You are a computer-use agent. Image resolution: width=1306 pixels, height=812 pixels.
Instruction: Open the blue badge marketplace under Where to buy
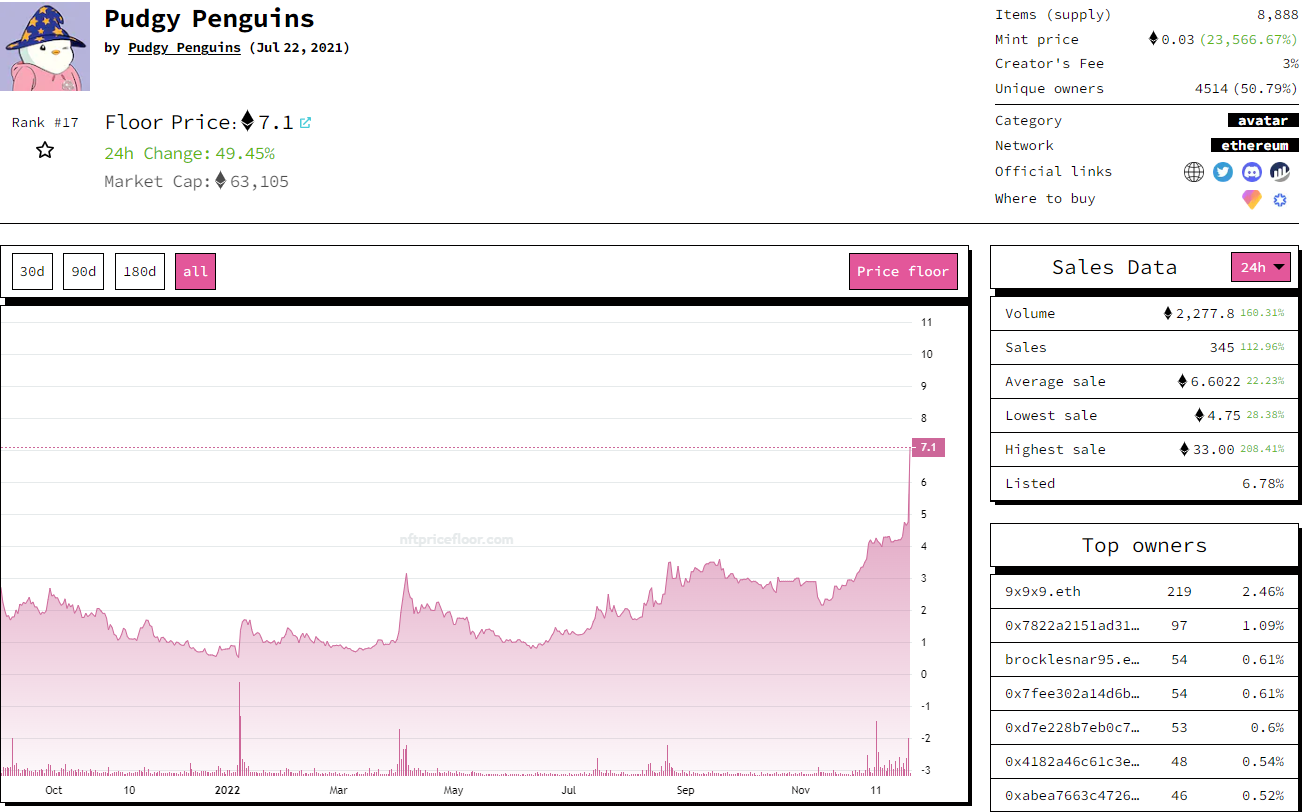[1280, 199]
